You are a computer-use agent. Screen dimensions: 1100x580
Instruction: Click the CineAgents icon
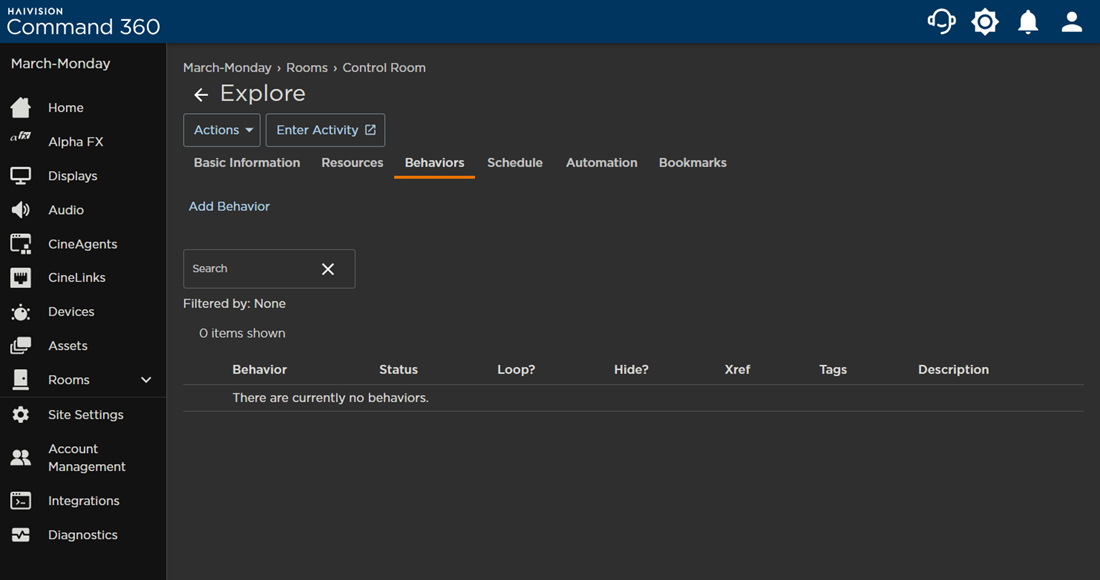(20, 243)
